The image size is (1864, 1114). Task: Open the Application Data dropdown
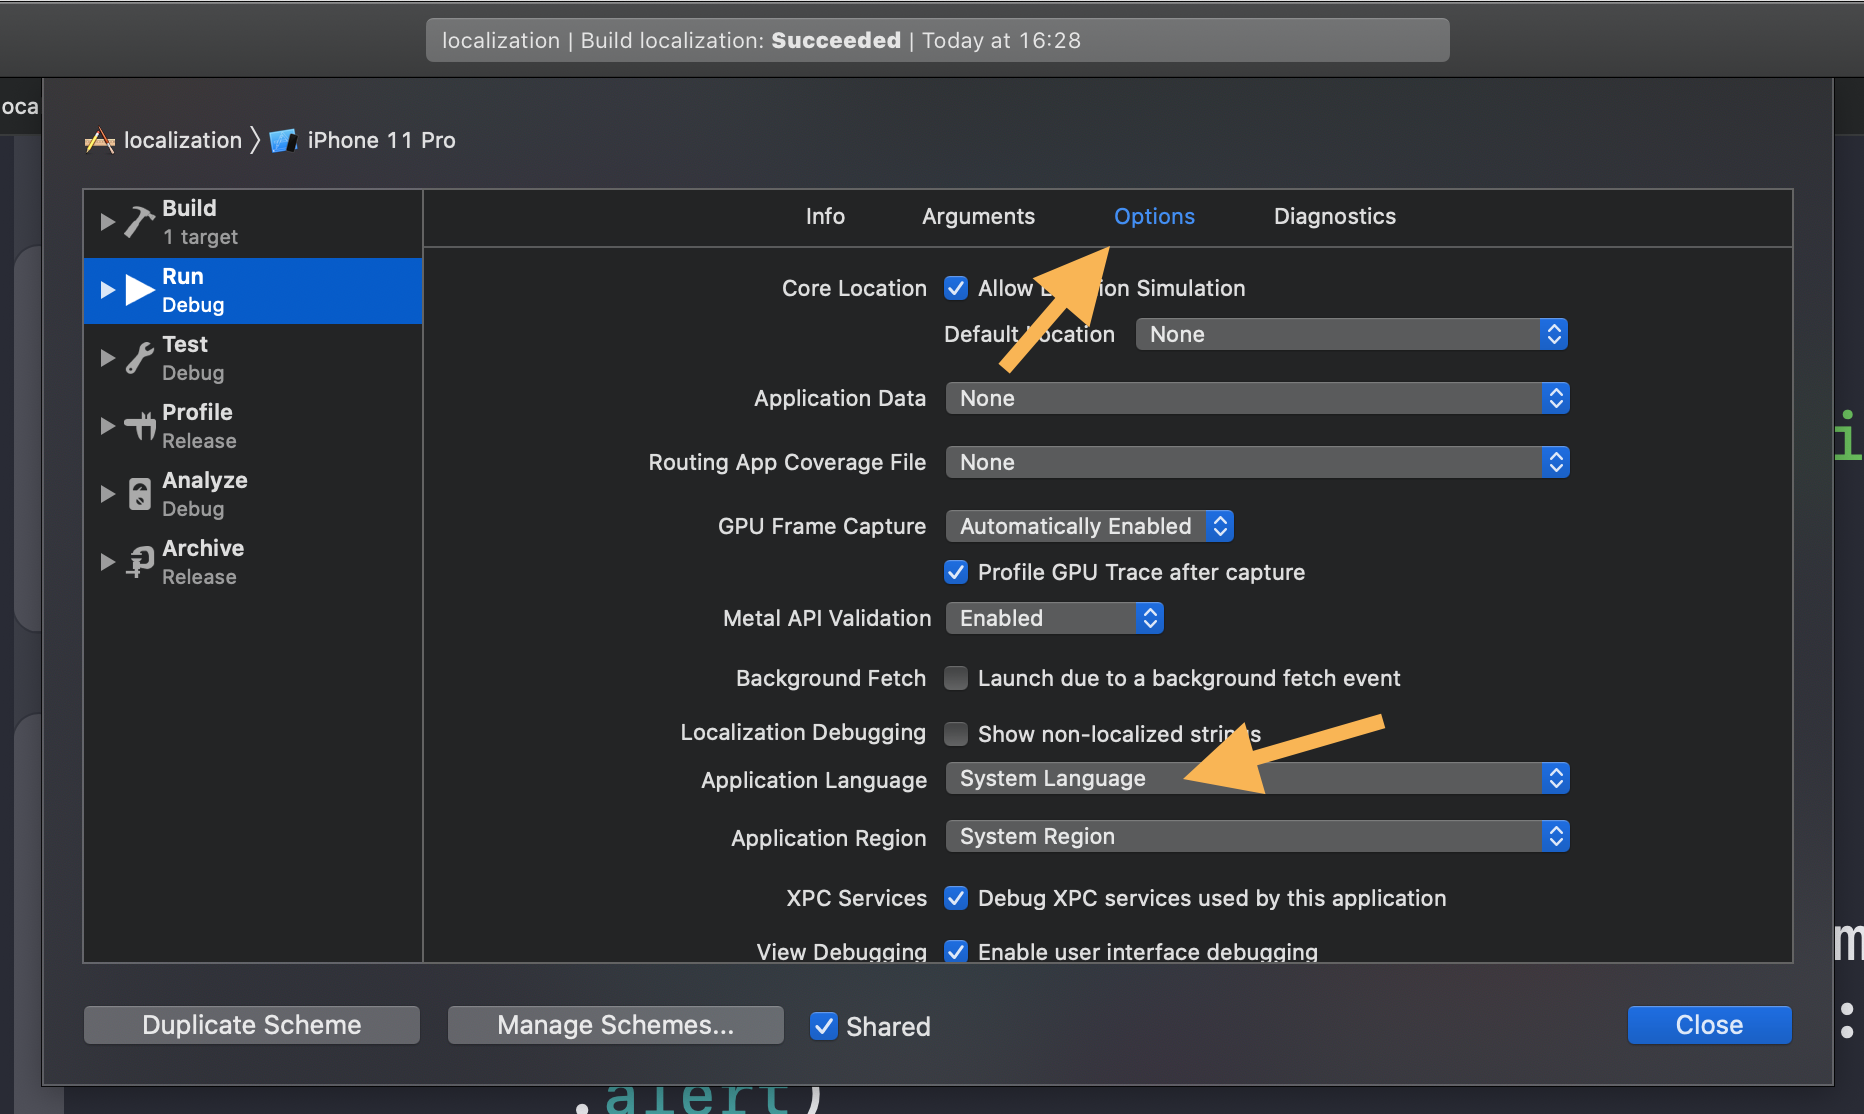click(1257, 398)
